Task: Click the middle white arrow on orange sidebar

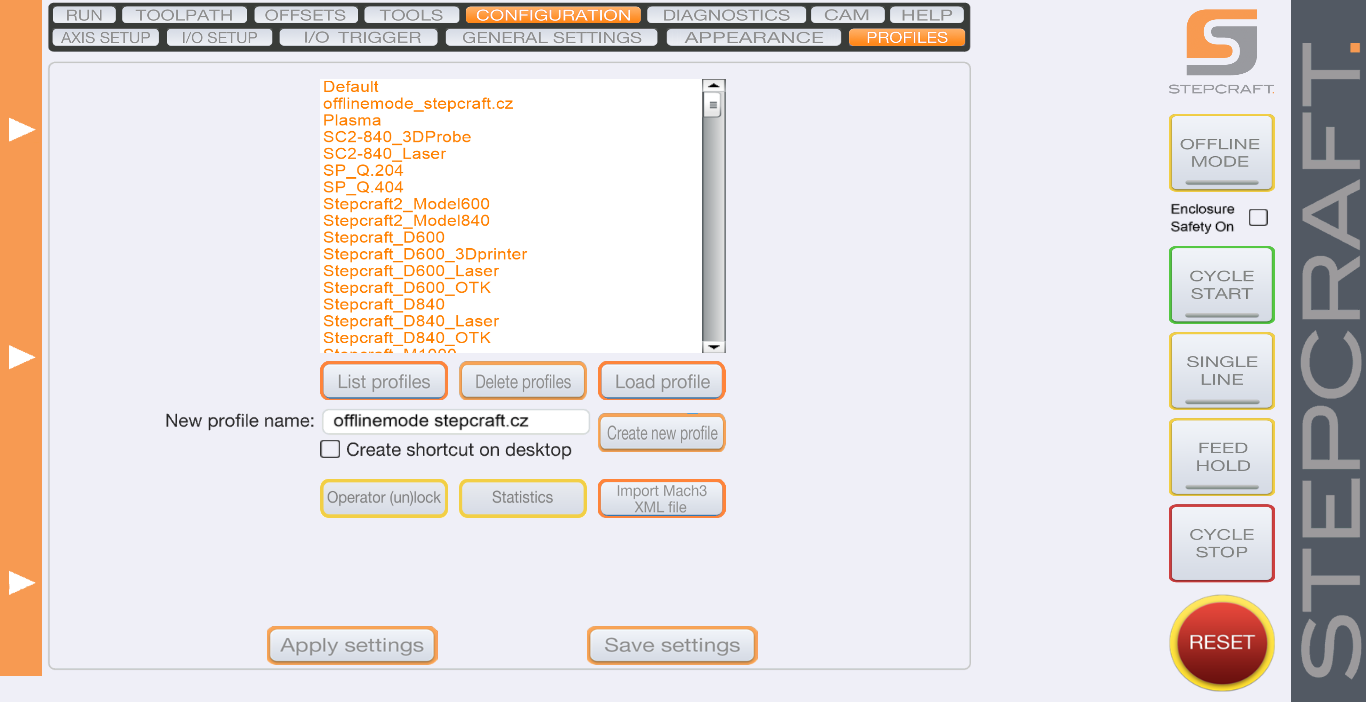Action: pyautogui.click(x=22, y=357)
